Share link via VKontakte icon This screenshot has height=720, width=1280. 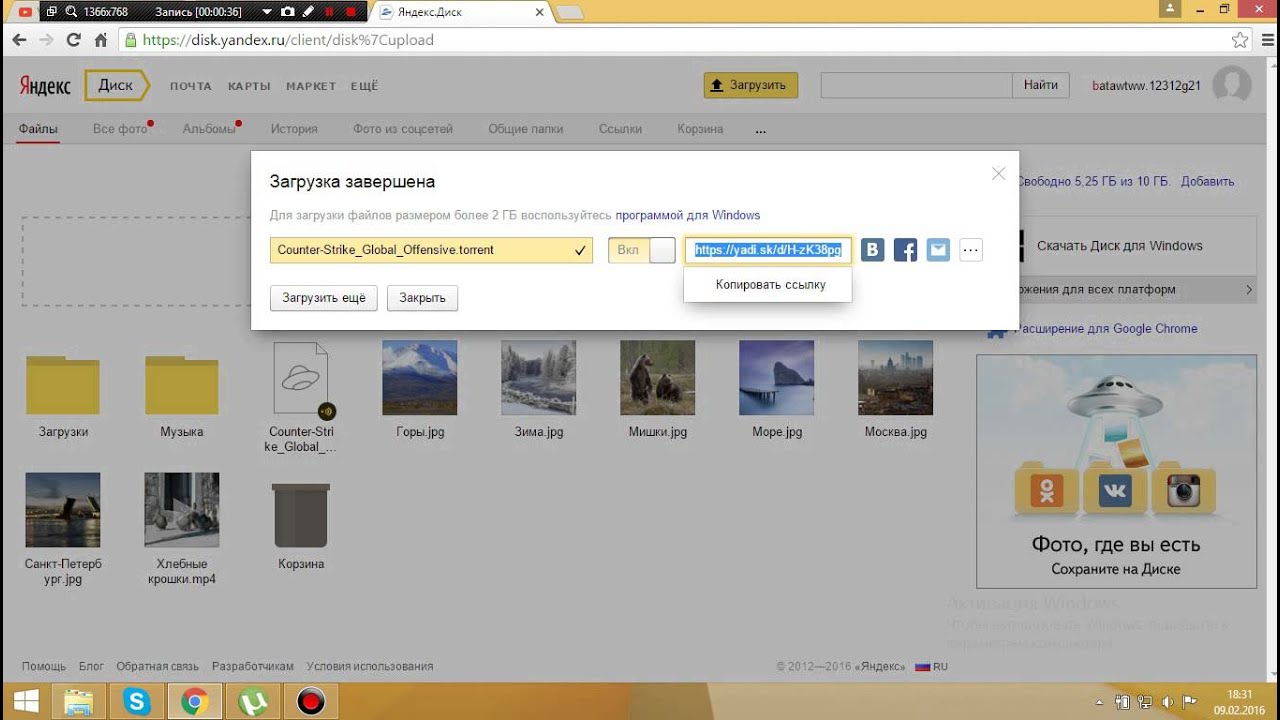[873, 250]
